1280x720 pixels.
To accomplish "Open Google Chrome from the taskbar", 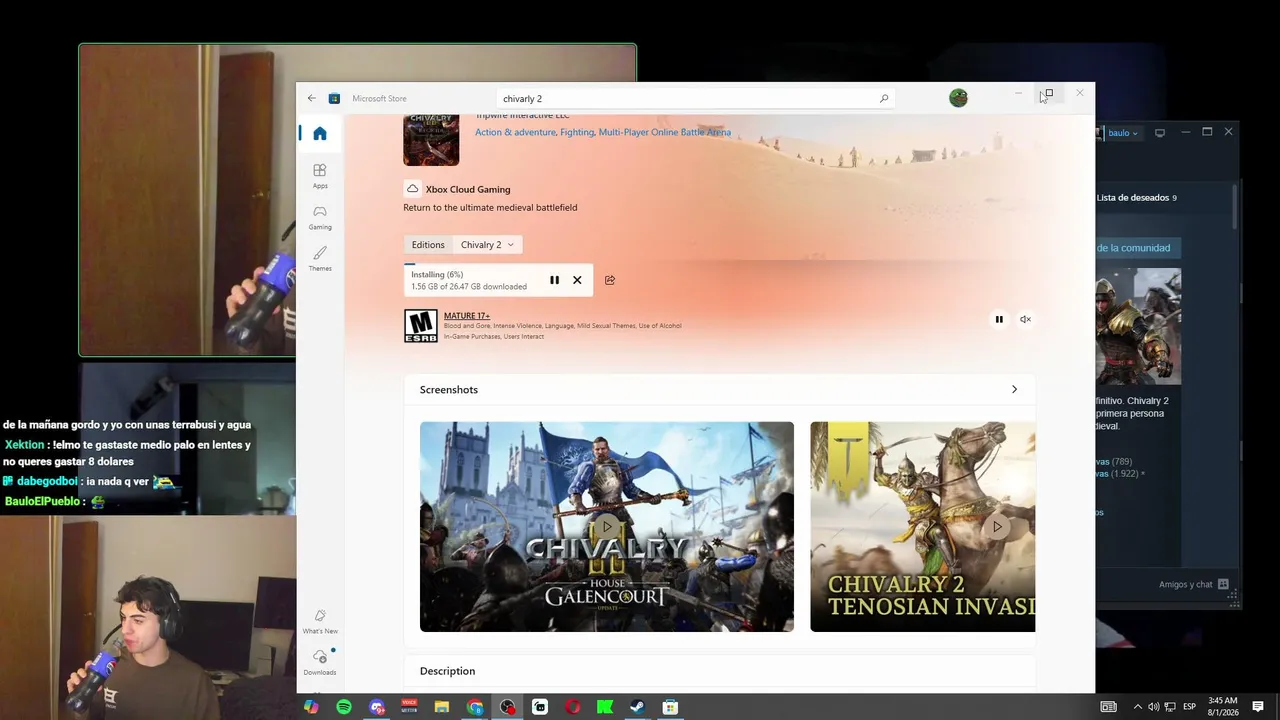I will coord(475,707).
